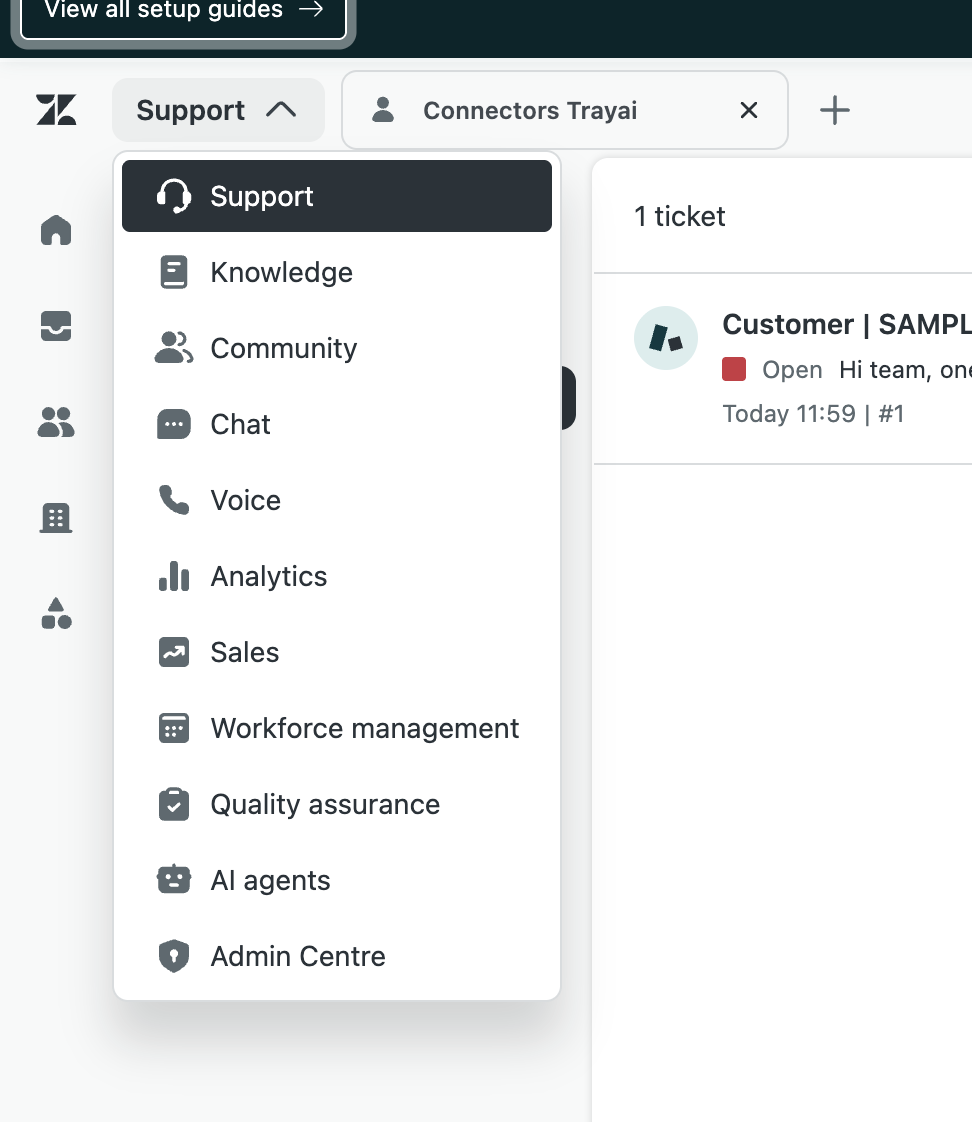Open the Home icon in sidebar

pyautogui.click(x=56, y=230)
